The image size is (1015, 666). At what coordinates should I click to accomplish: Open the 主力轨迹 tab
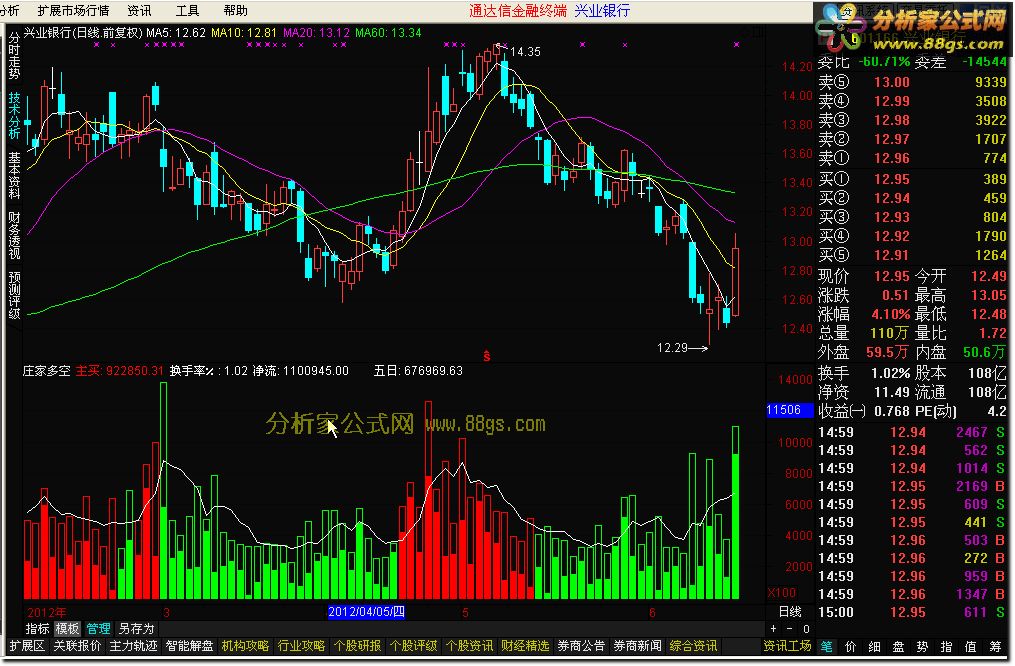point(133,646)
